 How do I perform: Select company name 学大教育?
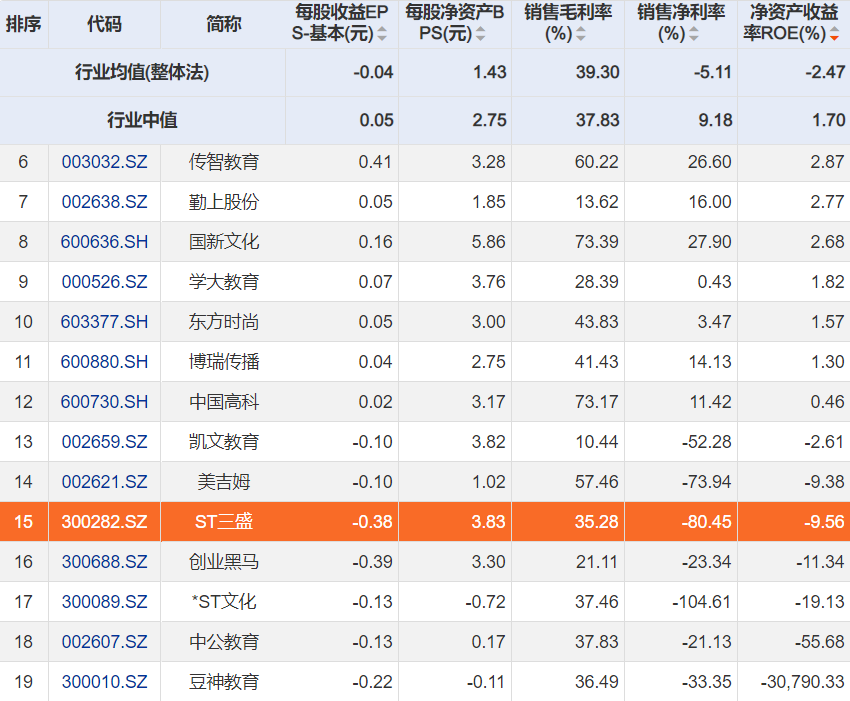coord(224,282)
